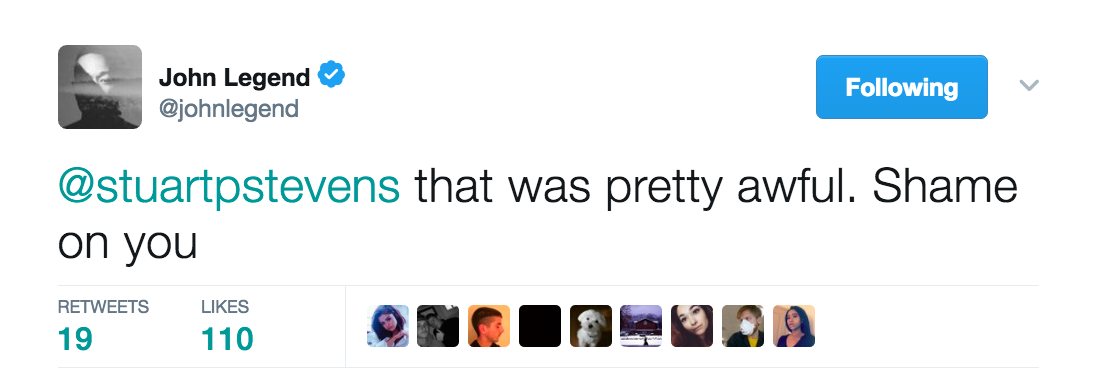This screenshot has width=1104, height=374.
Task: Open John Legend's profile picture
Action: point(100,87)
